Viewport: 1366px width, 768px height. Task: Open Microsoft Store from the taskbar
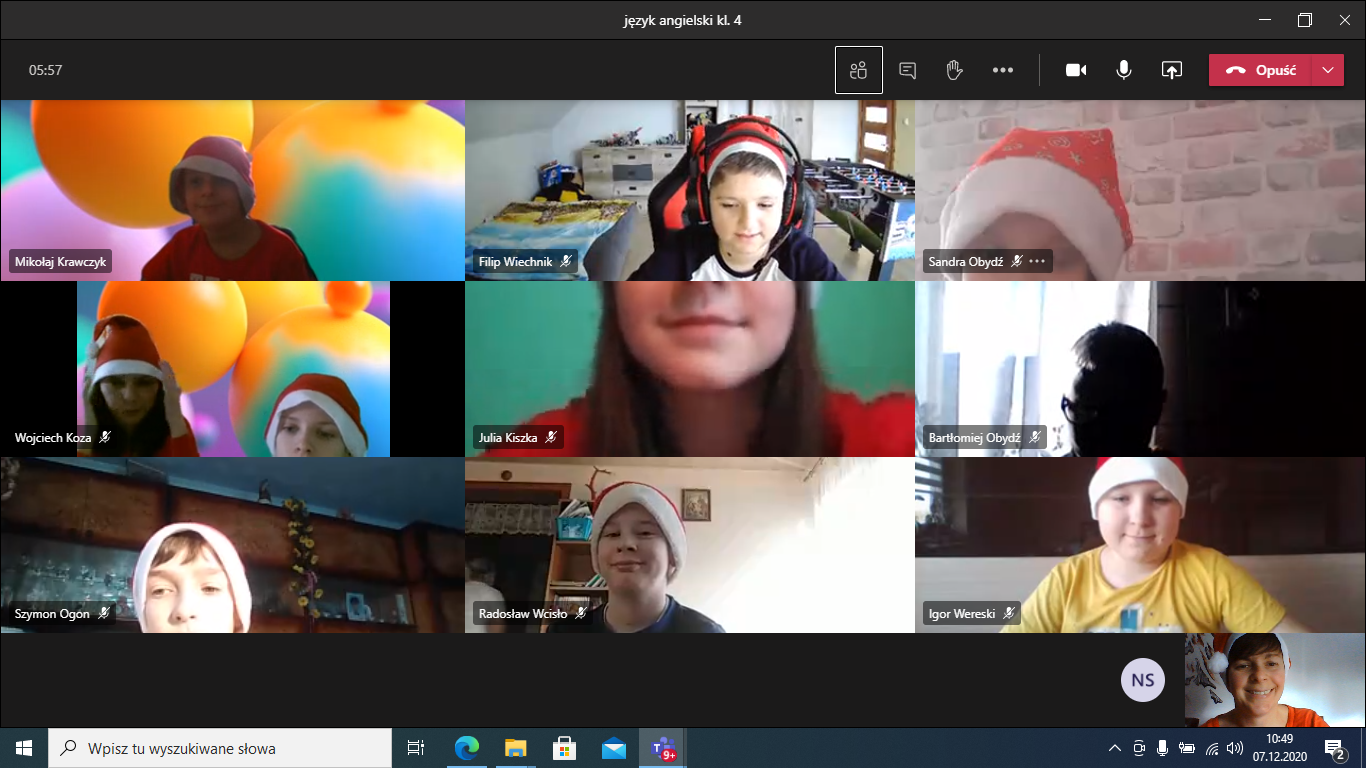564,748
